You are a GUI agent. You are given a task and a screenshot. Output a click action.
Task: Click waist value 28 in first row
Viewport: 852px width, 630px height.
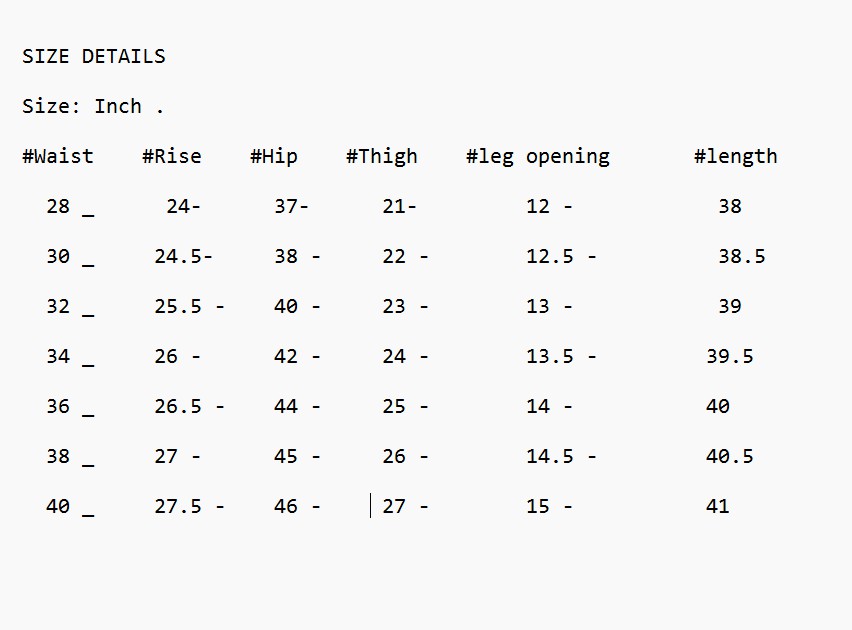tap(58, 207)
